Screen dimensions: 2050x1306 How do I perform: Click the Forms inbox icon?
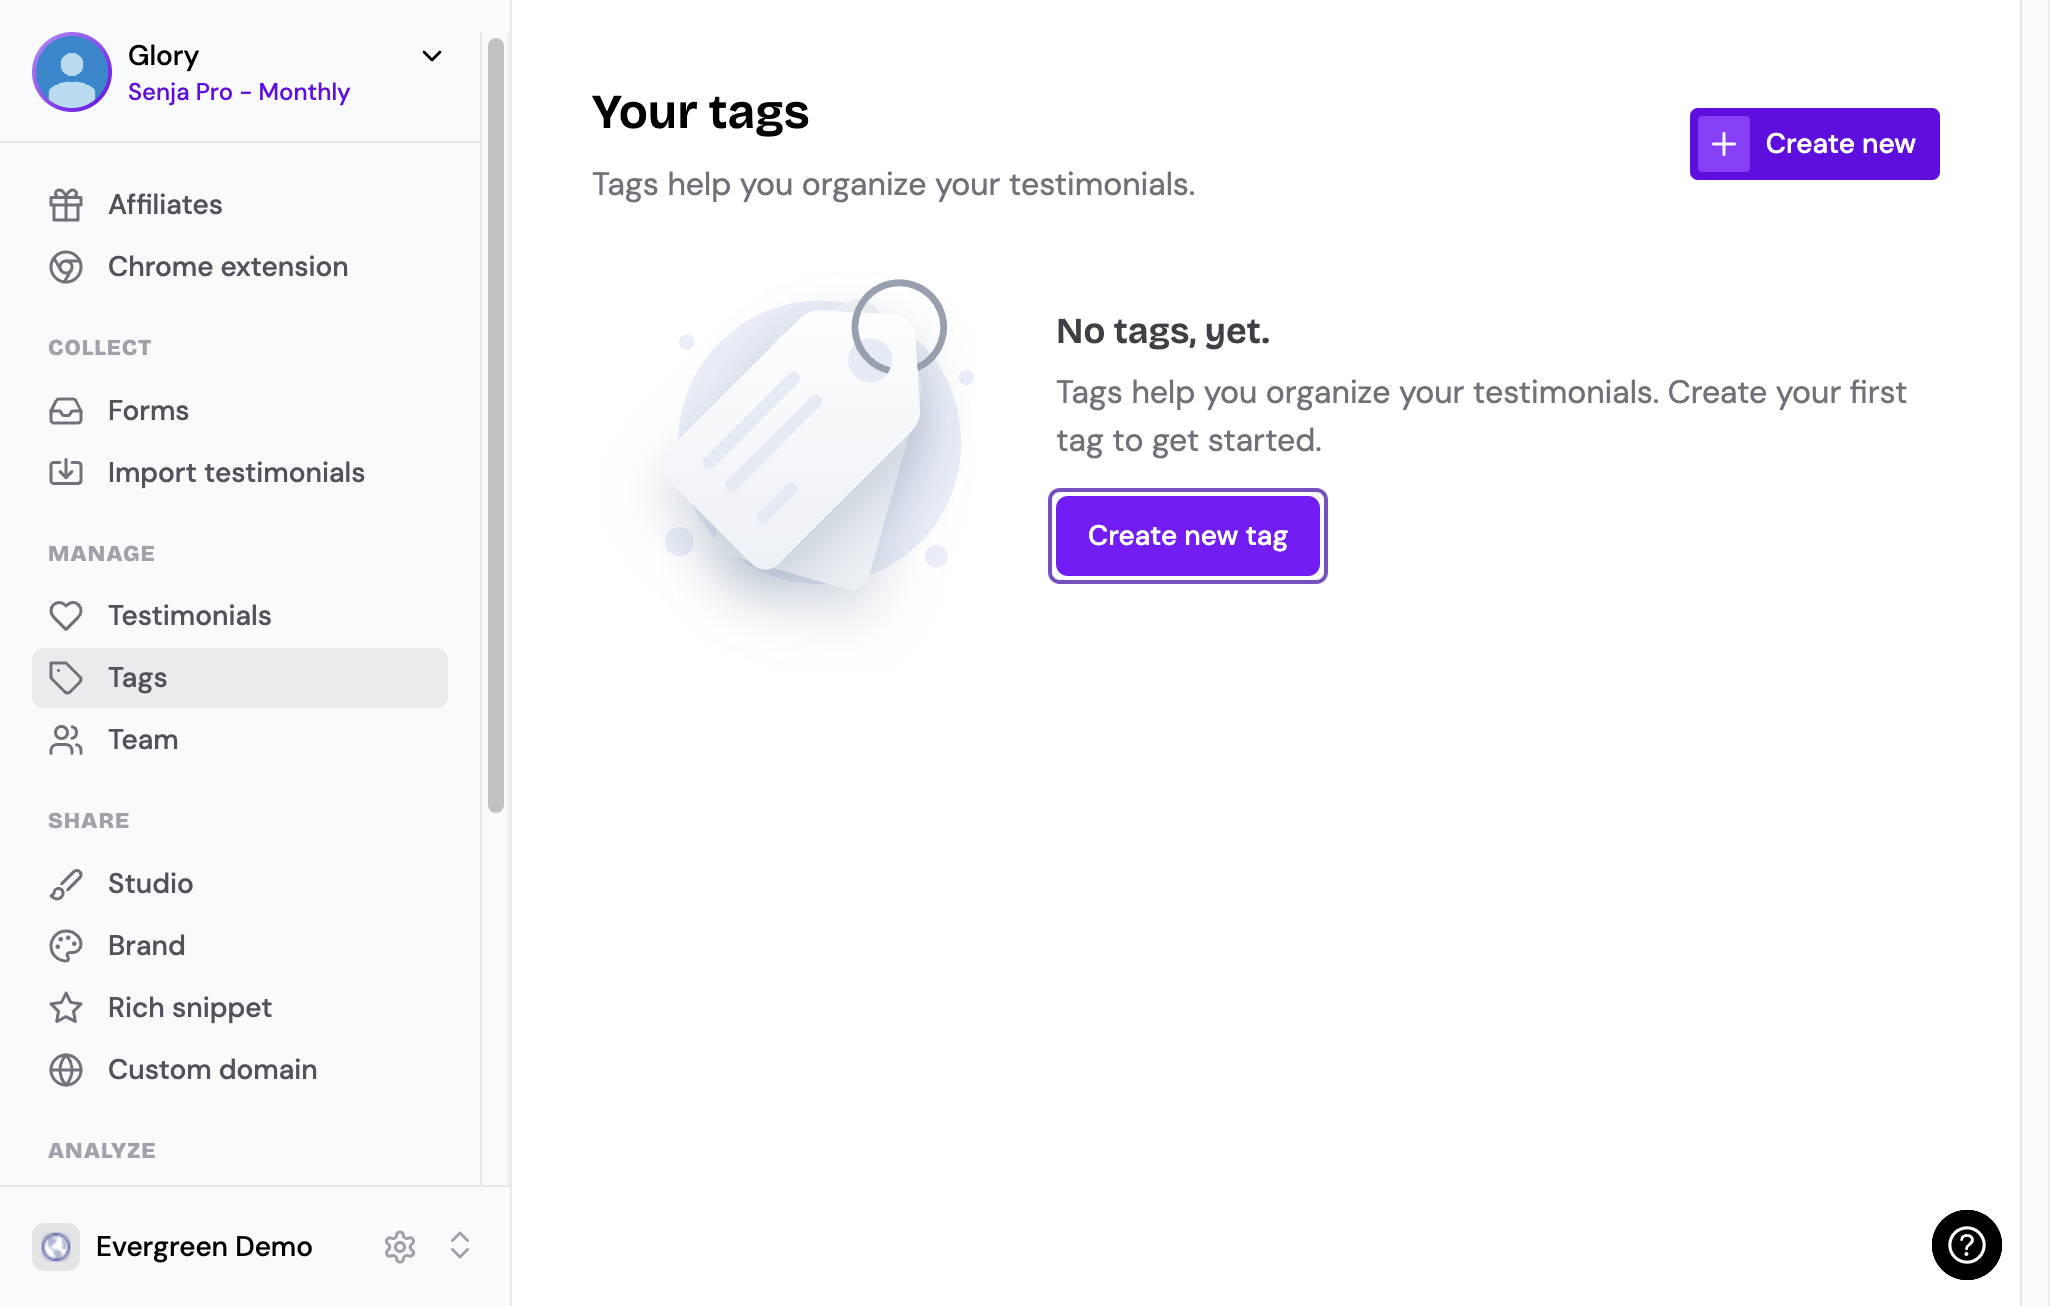click(66, 411)
